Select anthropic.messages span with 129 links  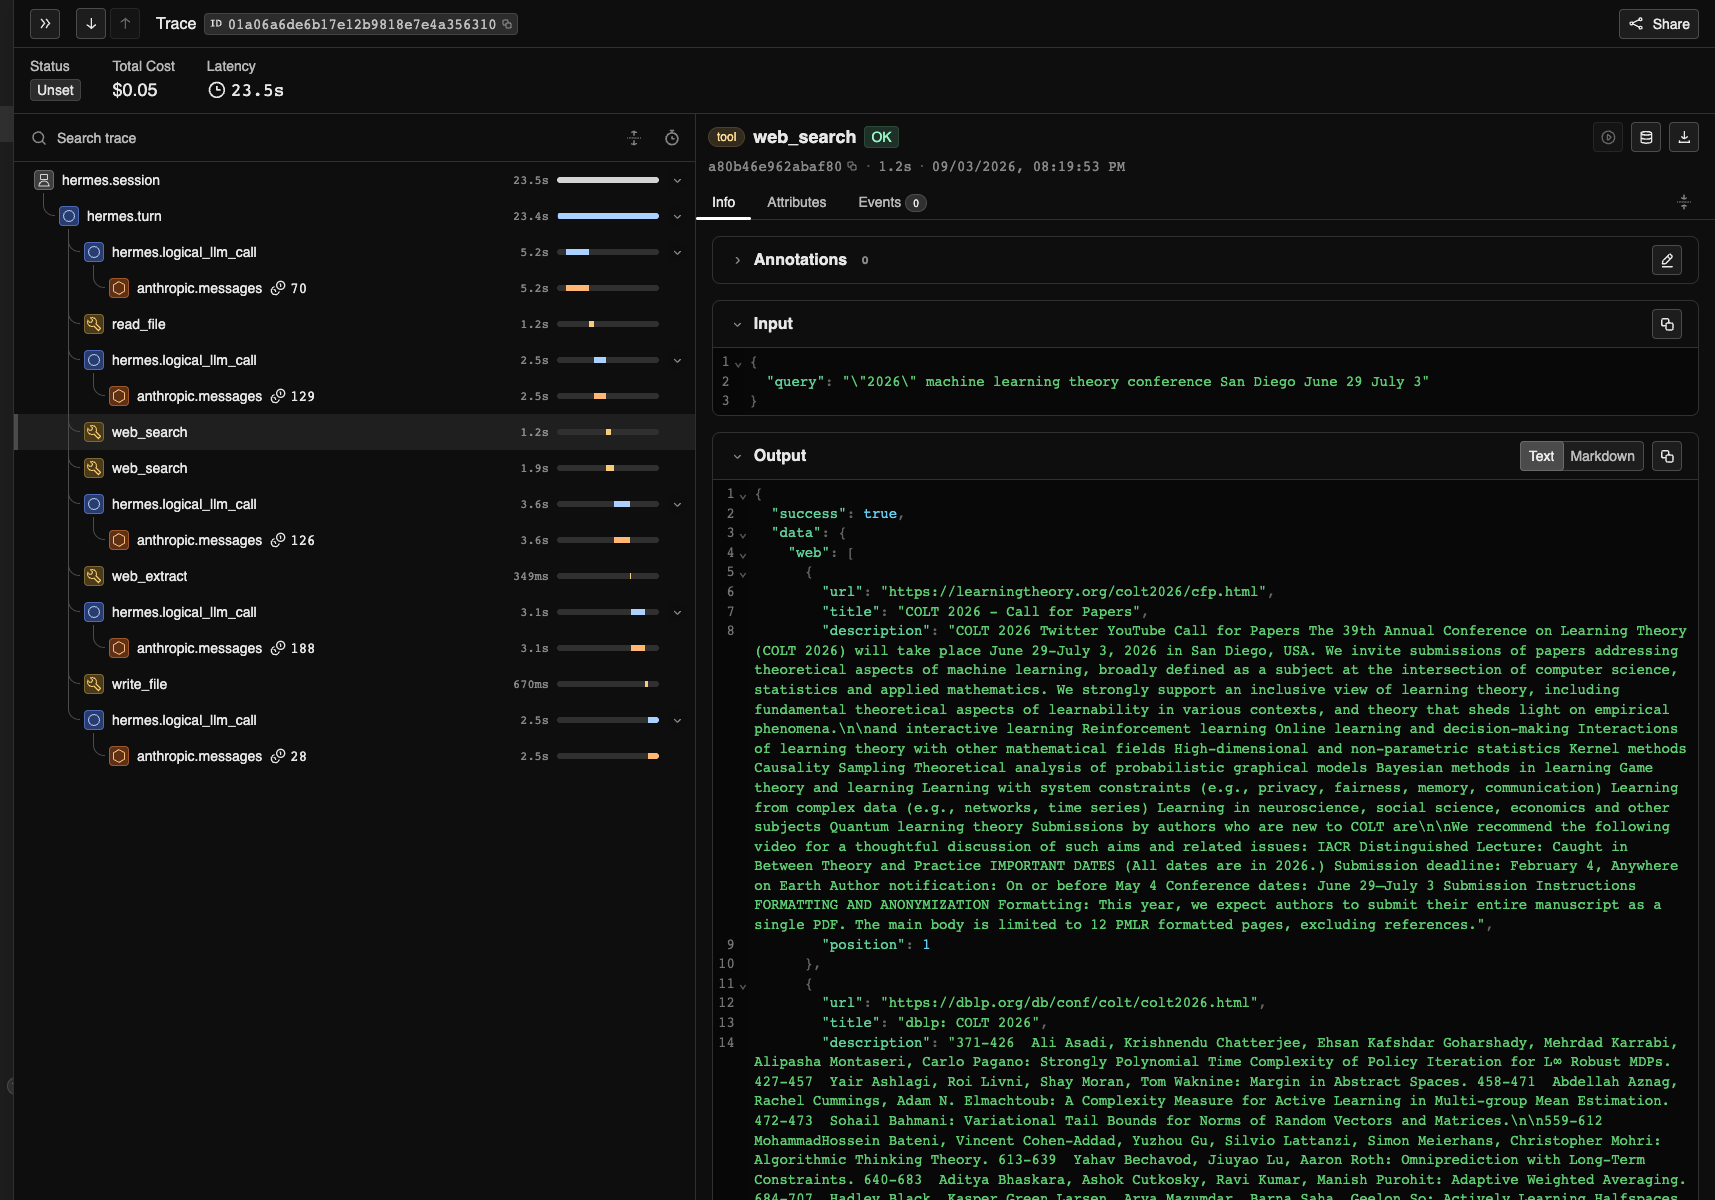point(199,396)
